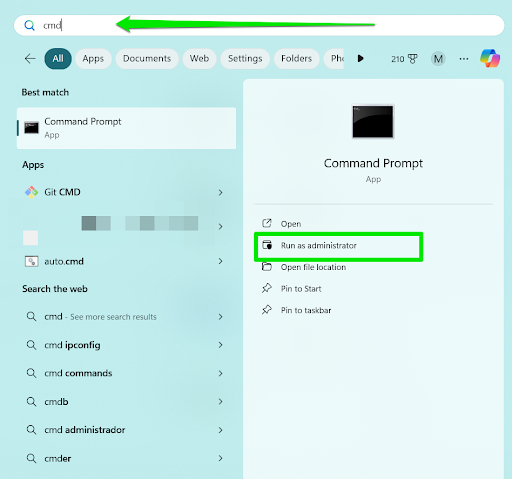The image size is (512, 479).
Task: Switch to the Documents filter tab
Action: tap(147, 59)
